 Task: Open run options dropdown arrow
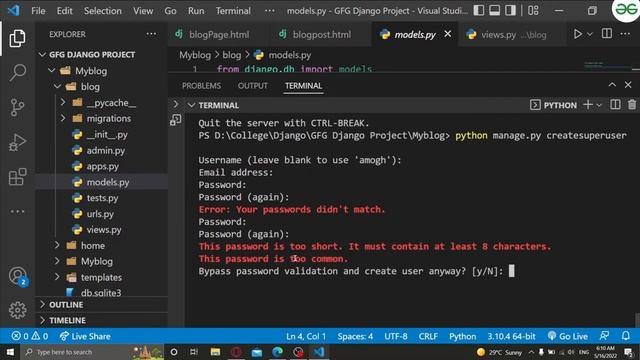590,34
